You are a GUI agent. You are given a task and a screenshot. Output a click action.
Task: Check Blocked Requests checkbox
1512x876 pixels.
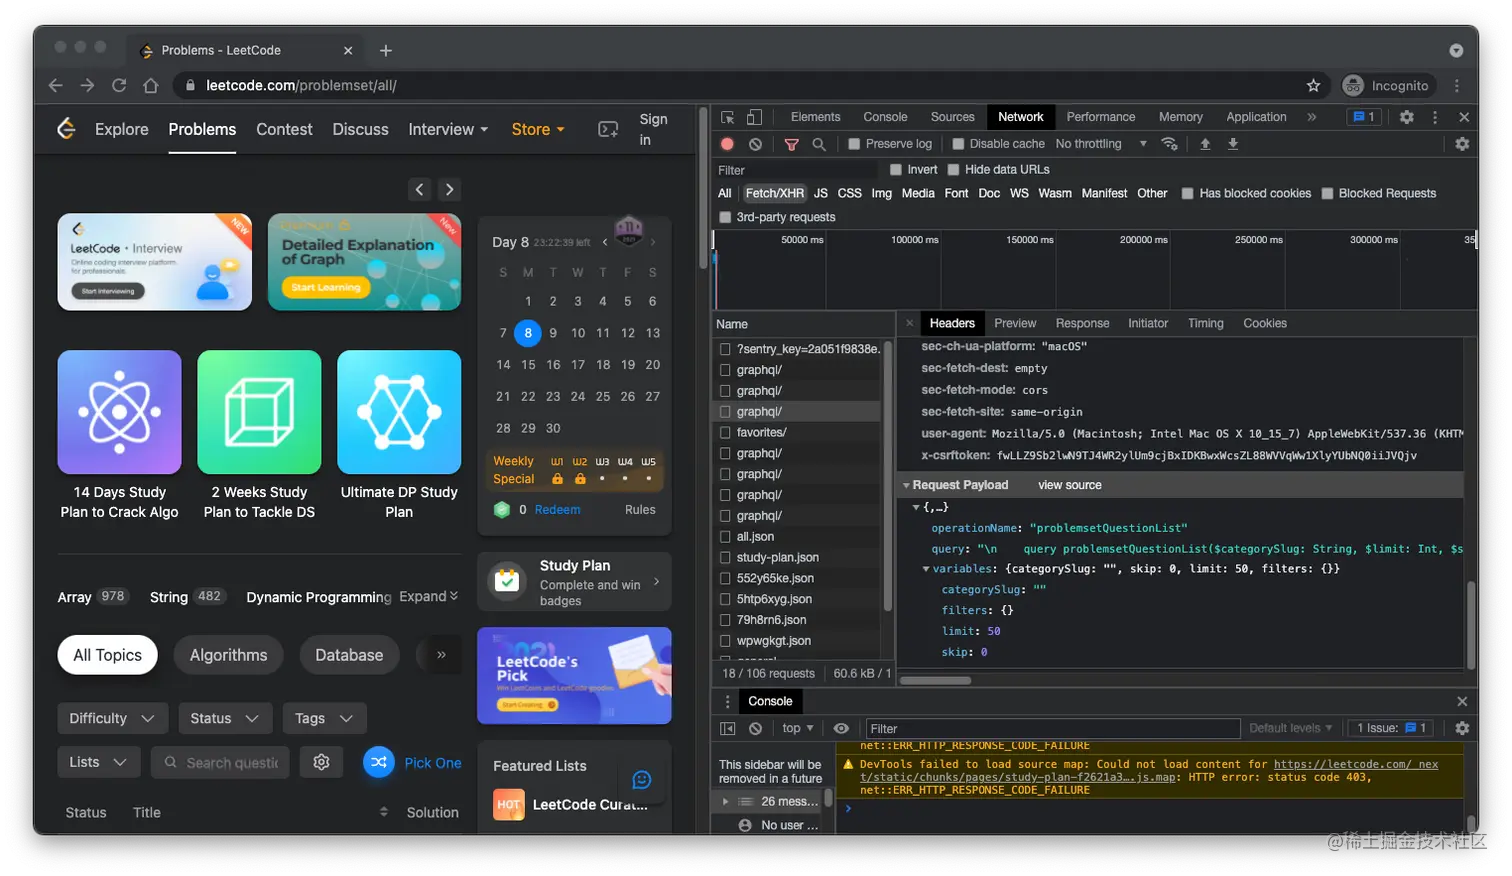pos(1327,194)
